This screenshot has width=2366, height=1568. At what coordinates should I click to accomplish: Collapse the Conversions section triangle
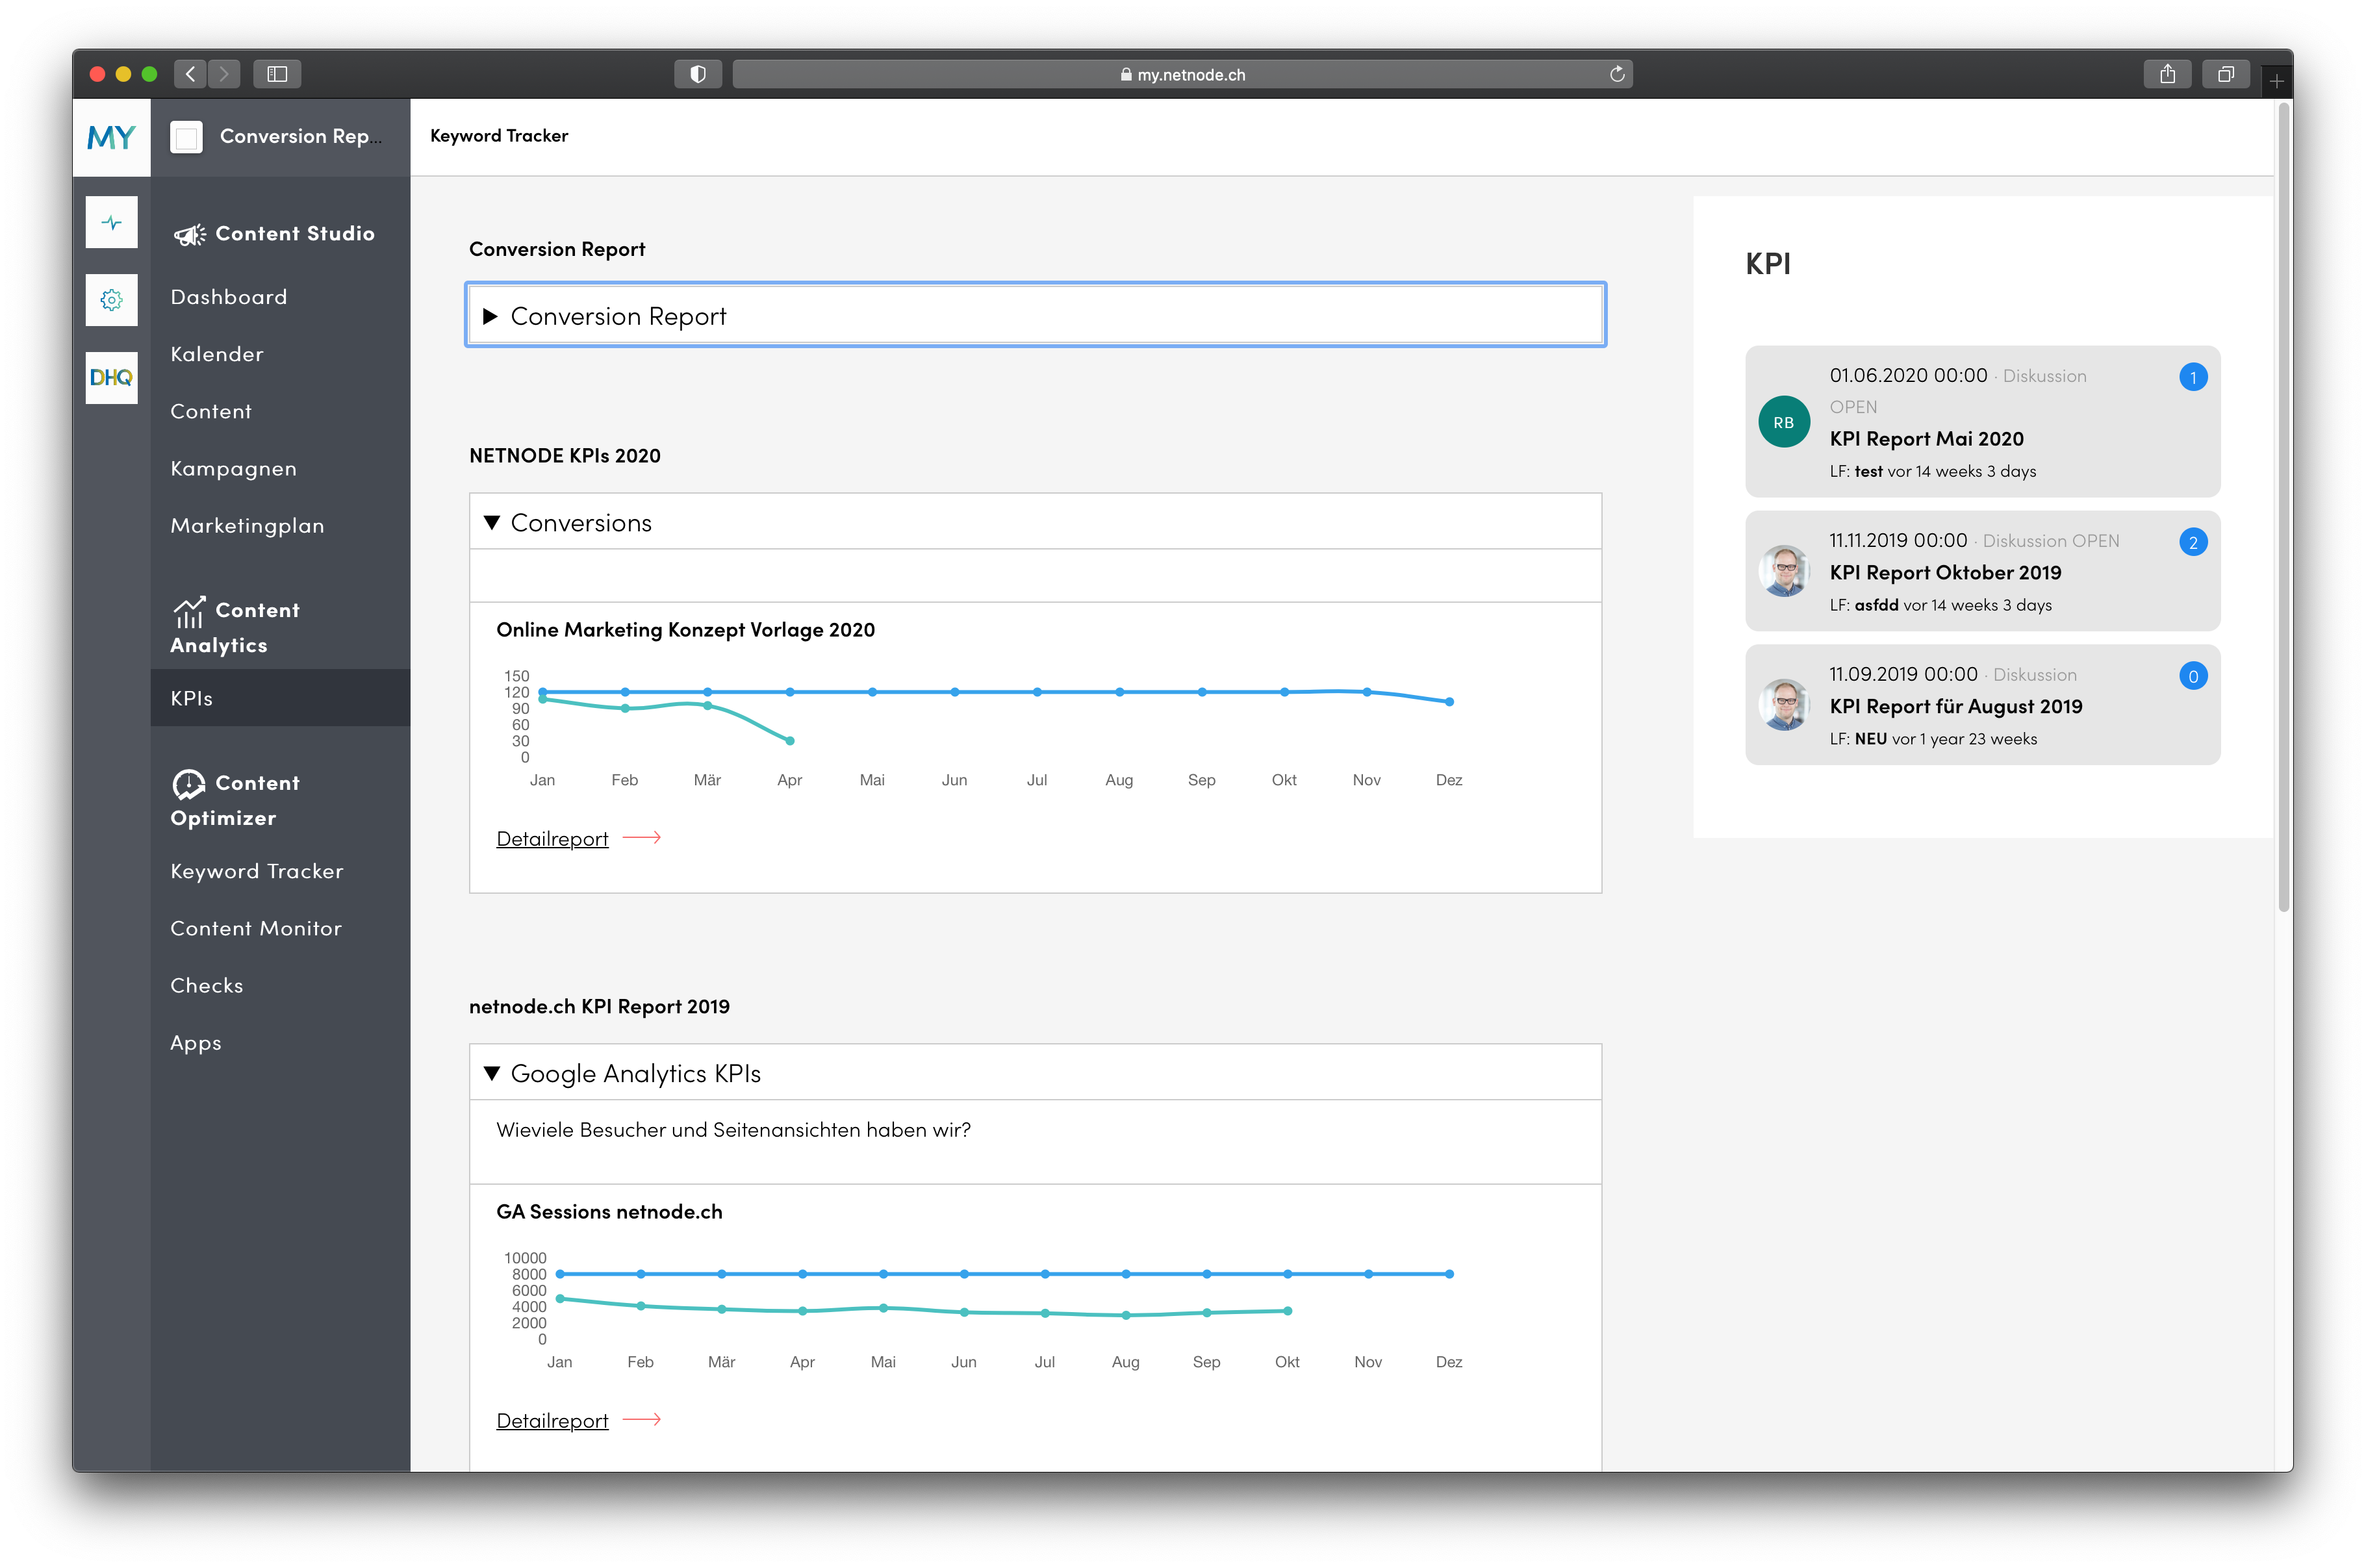491,523
